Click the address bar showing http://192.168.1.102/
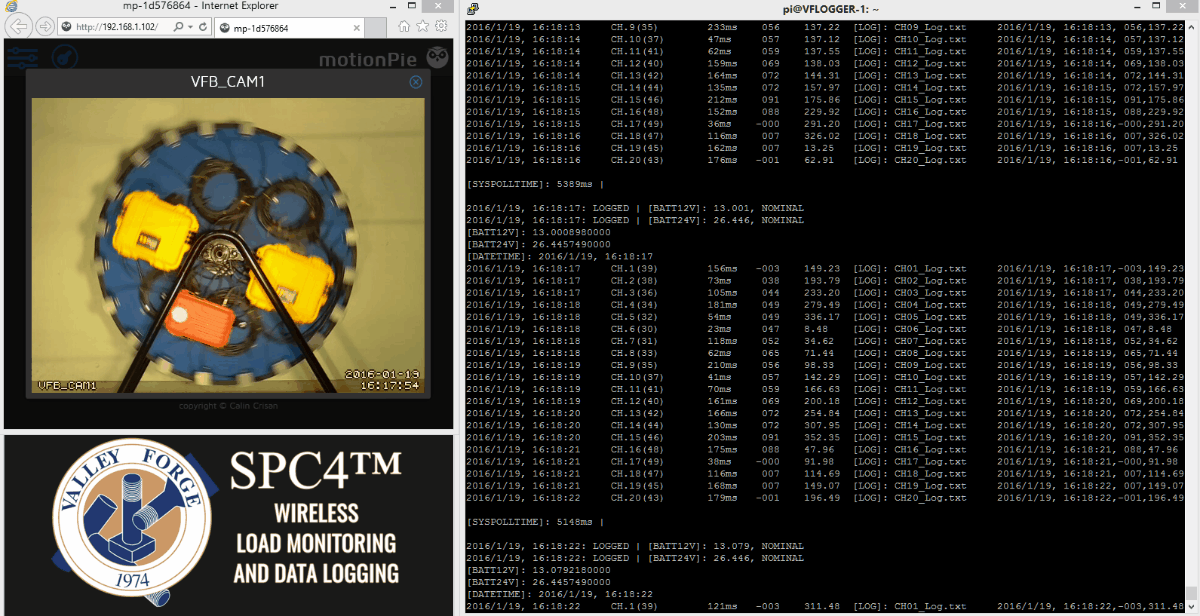 tap(120, 27)
